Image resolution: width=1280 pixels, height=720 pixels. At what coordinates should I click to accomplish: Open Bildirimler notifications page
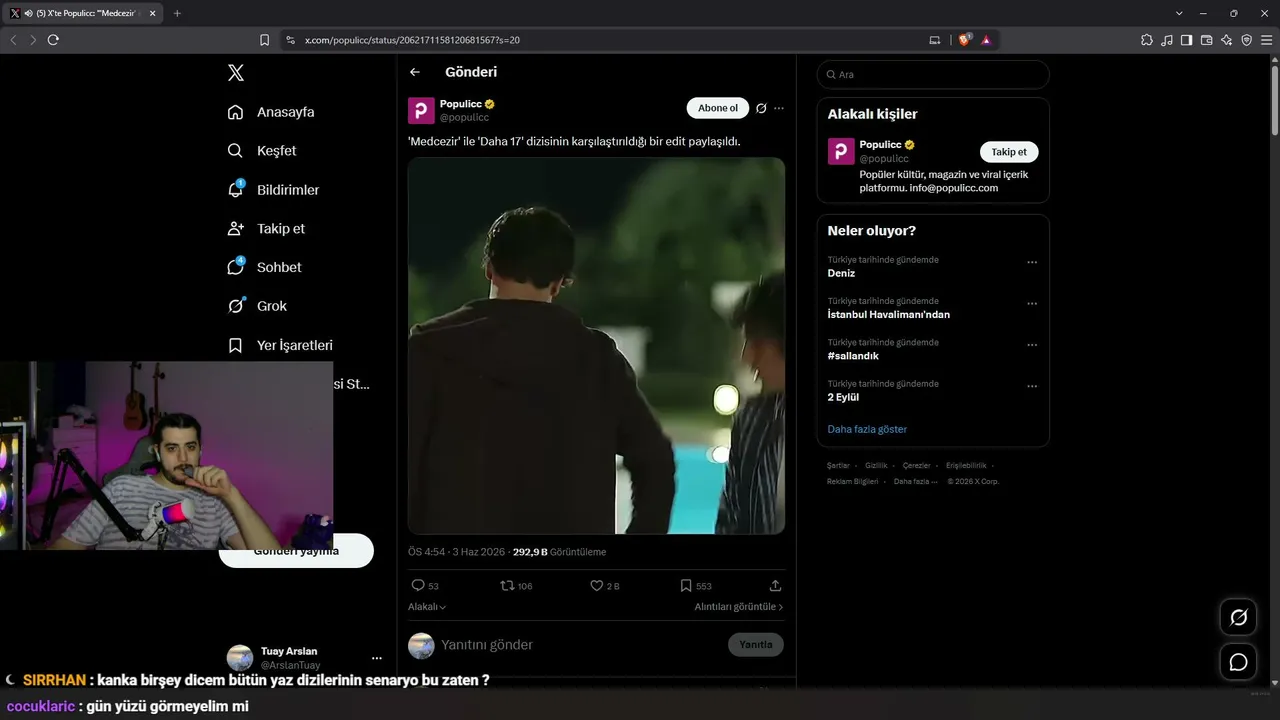(x=273, y=190)
